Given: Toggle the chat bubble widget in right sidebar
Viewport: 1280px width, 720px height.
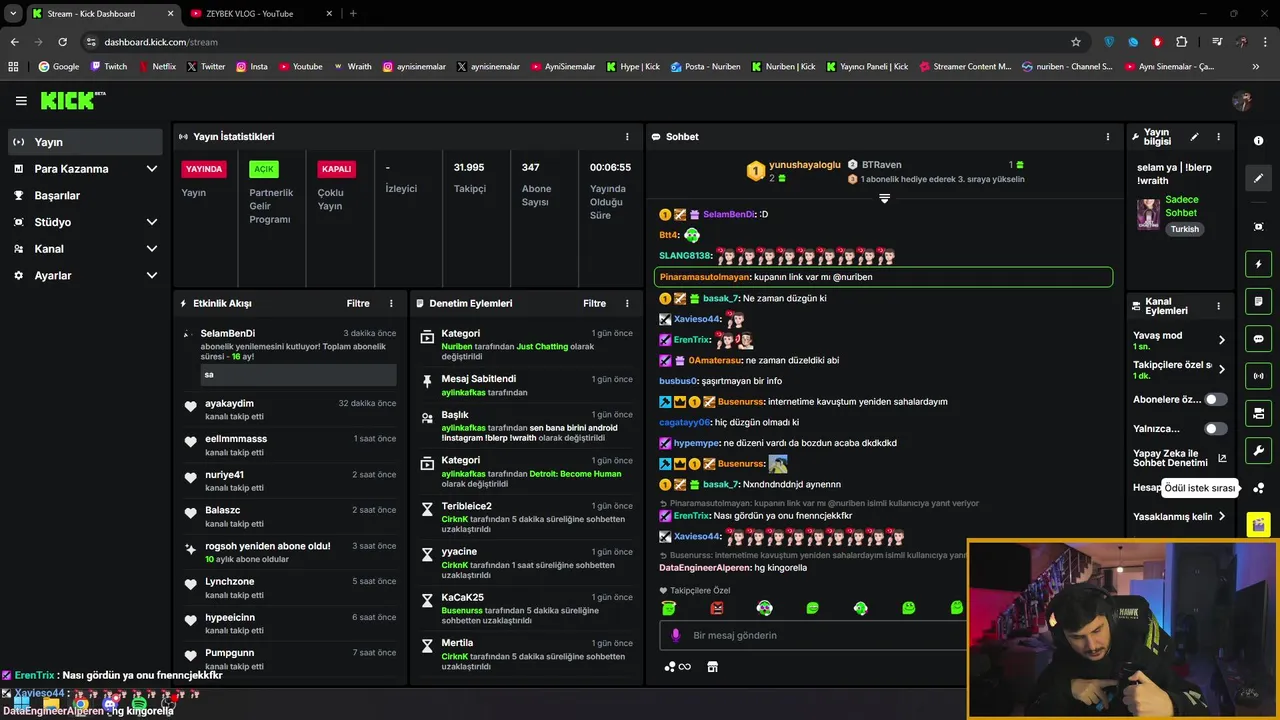Looking at the screenshot, I should tap(1258, 338).
